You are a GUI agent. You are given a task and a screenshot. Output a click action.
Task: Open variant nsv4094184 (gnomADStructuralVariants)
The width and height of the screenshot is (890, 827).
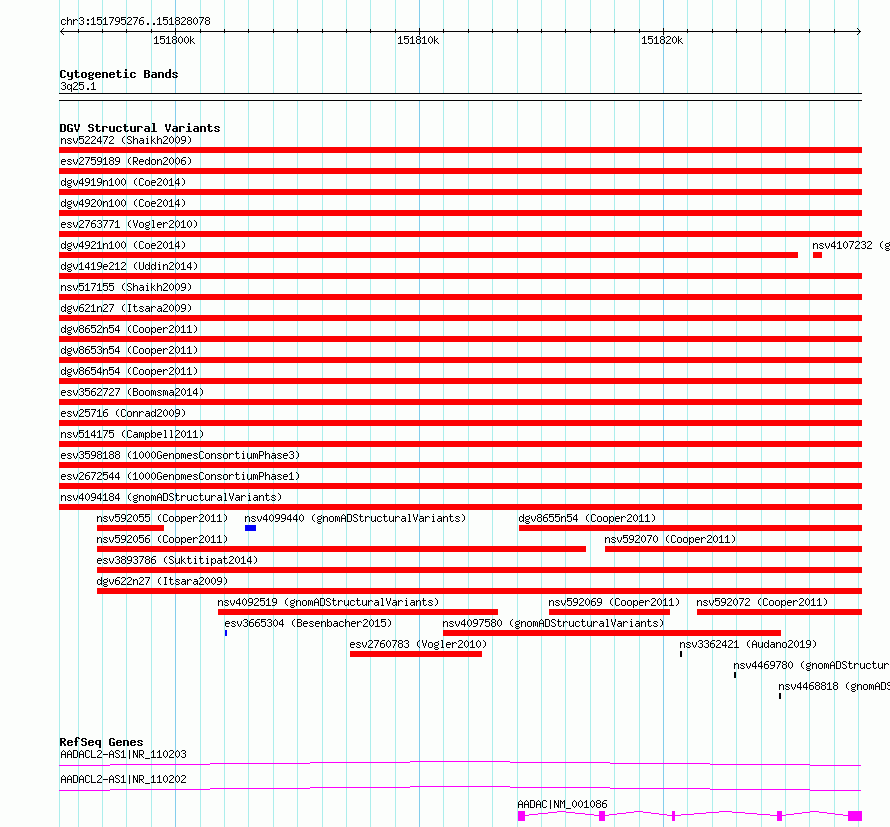(x=460, y=507)
